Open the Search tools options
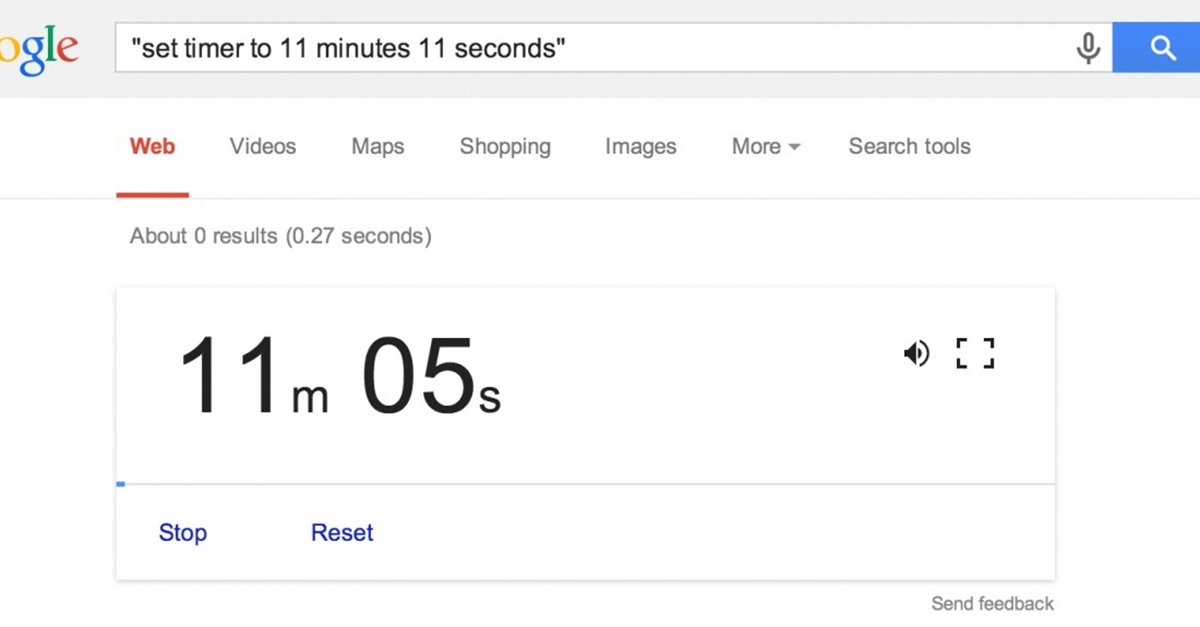This screenshot has width=1200, height=627. 909,147
